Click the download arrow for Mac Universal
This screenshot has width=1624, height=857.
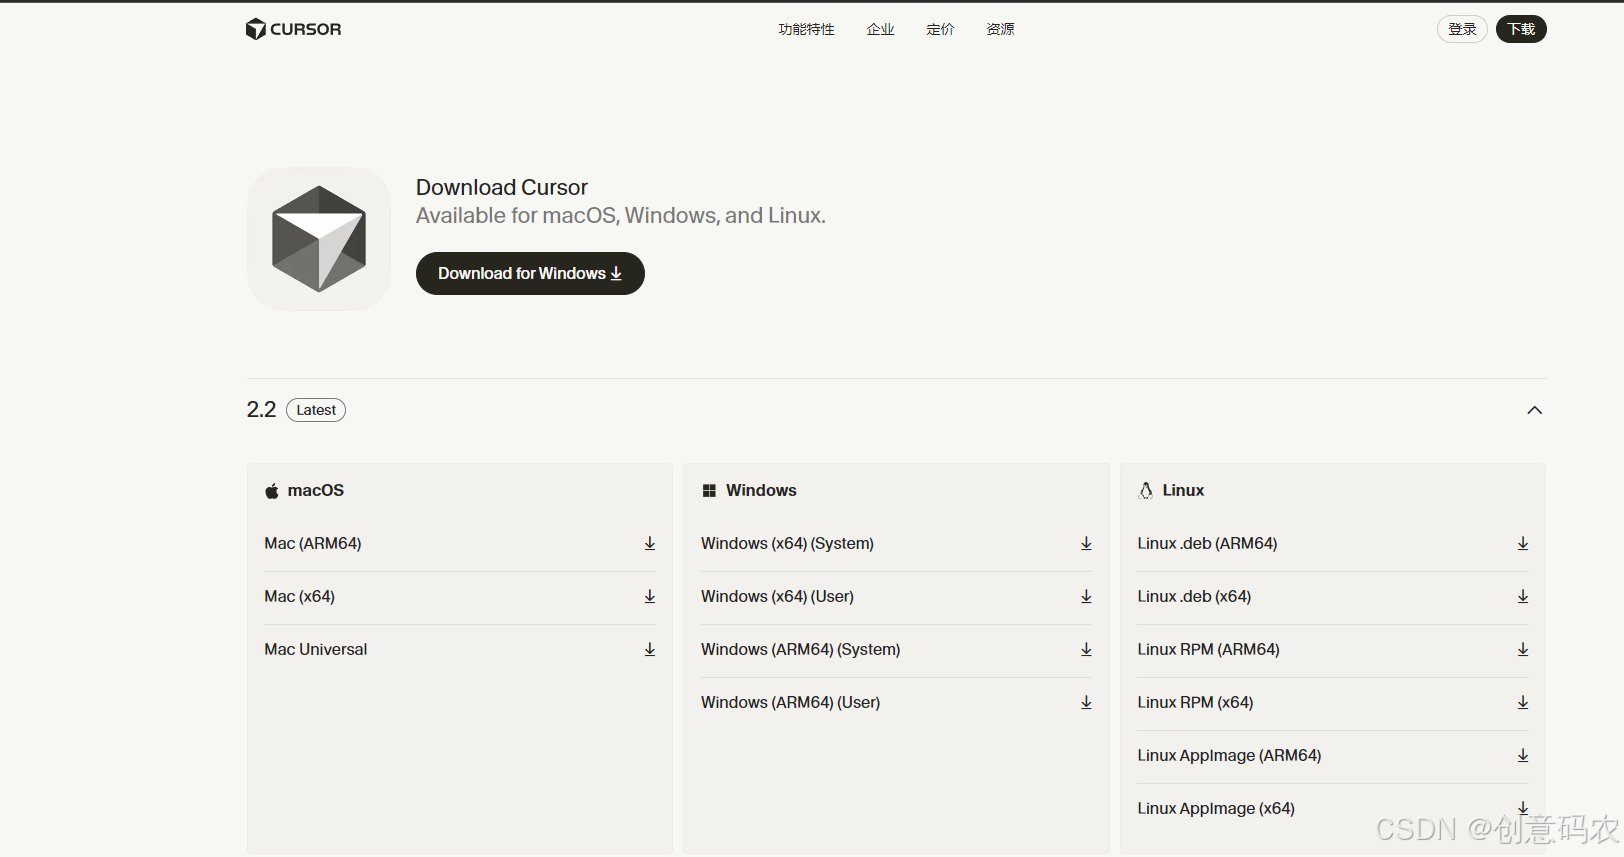click(650, 649)
